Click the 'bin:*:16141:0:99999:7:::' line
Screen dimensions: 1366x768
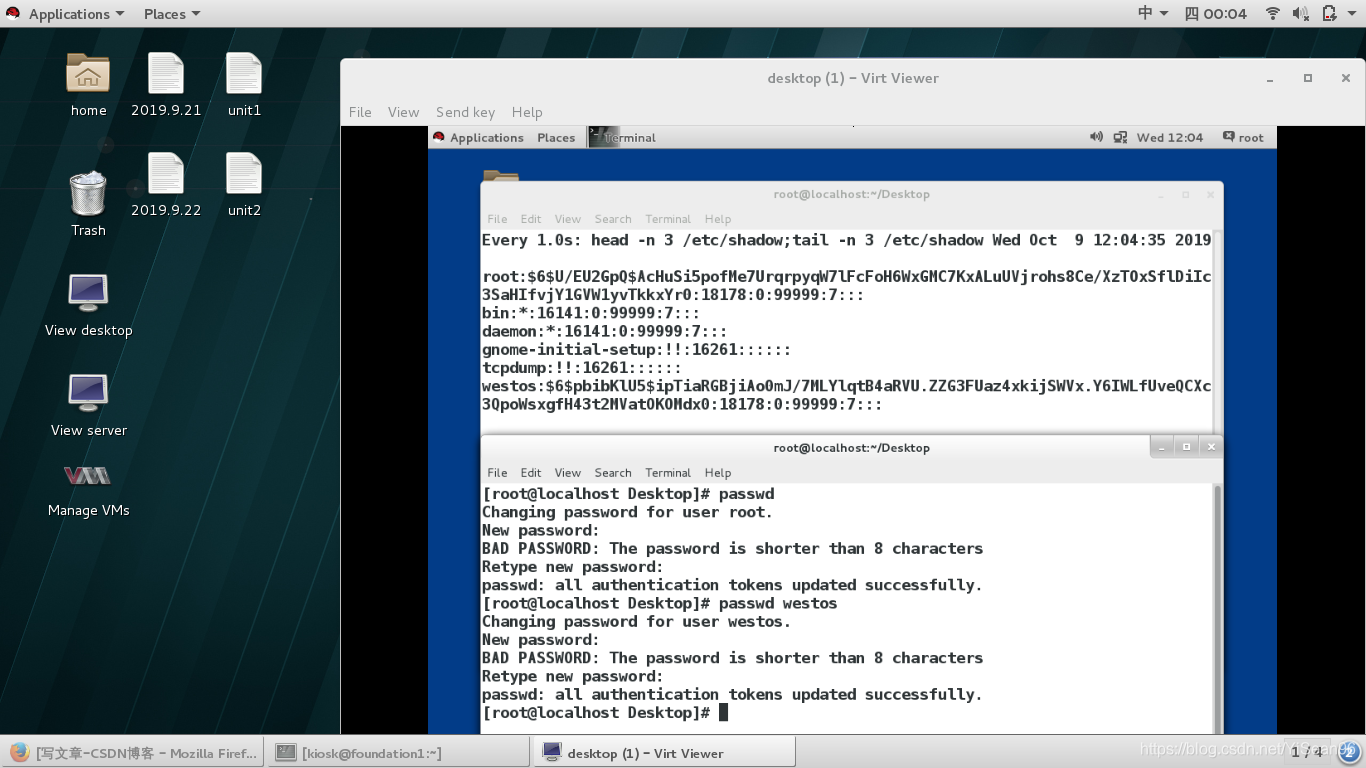coord(591,313)
